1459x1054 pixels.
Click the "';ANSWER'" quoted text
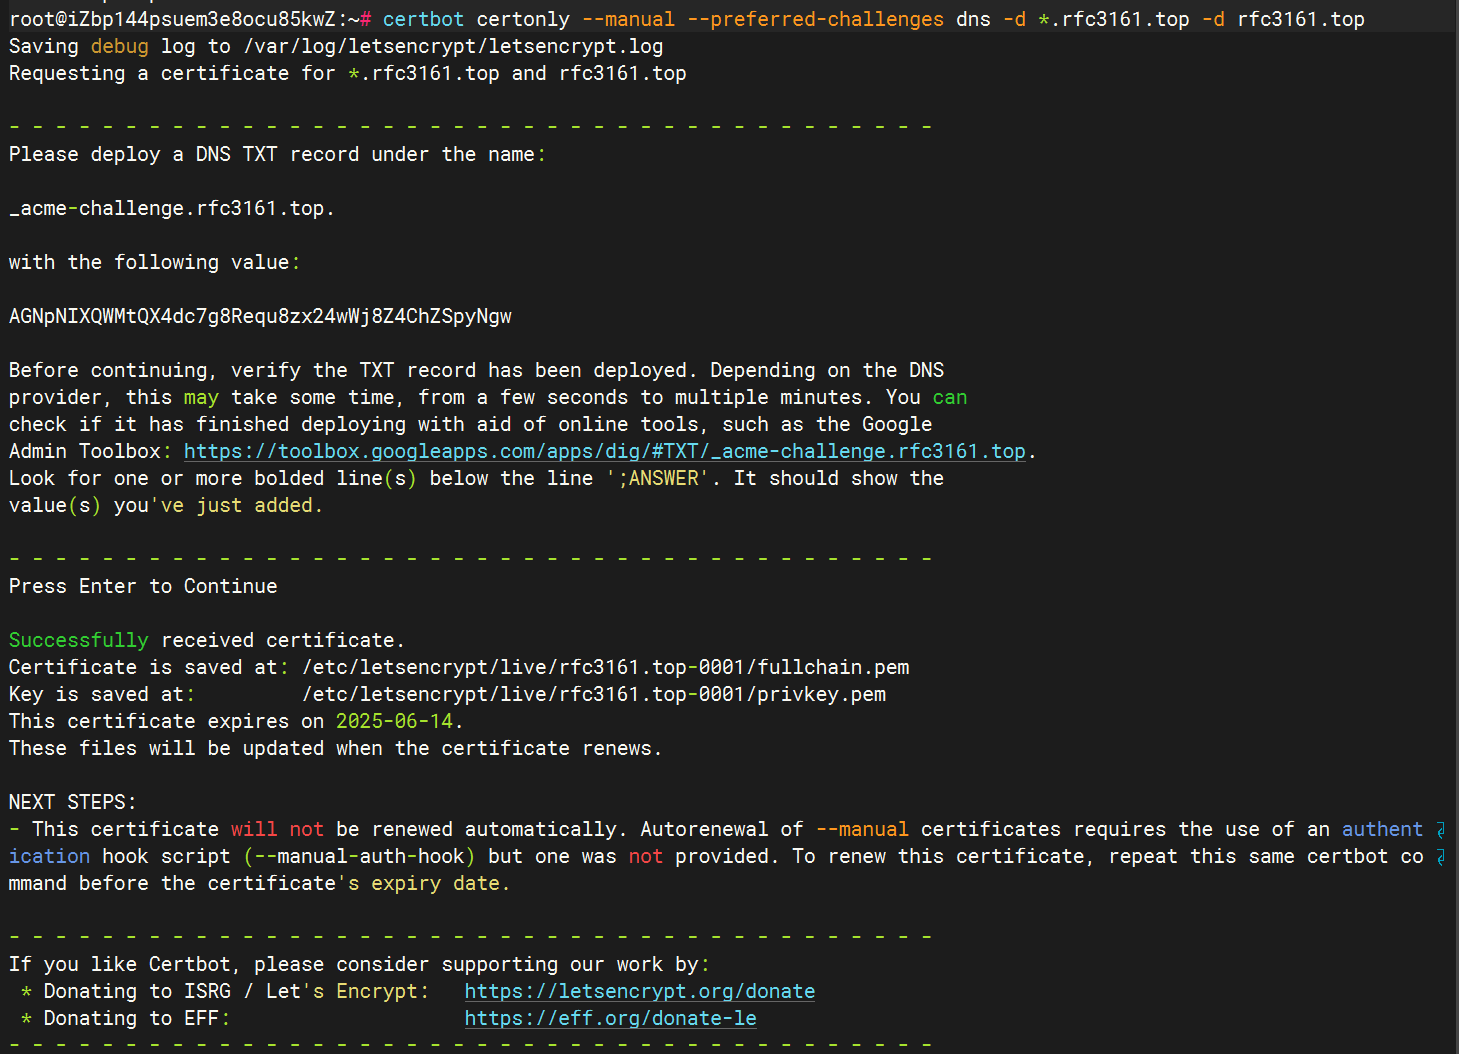click(657, 478)
